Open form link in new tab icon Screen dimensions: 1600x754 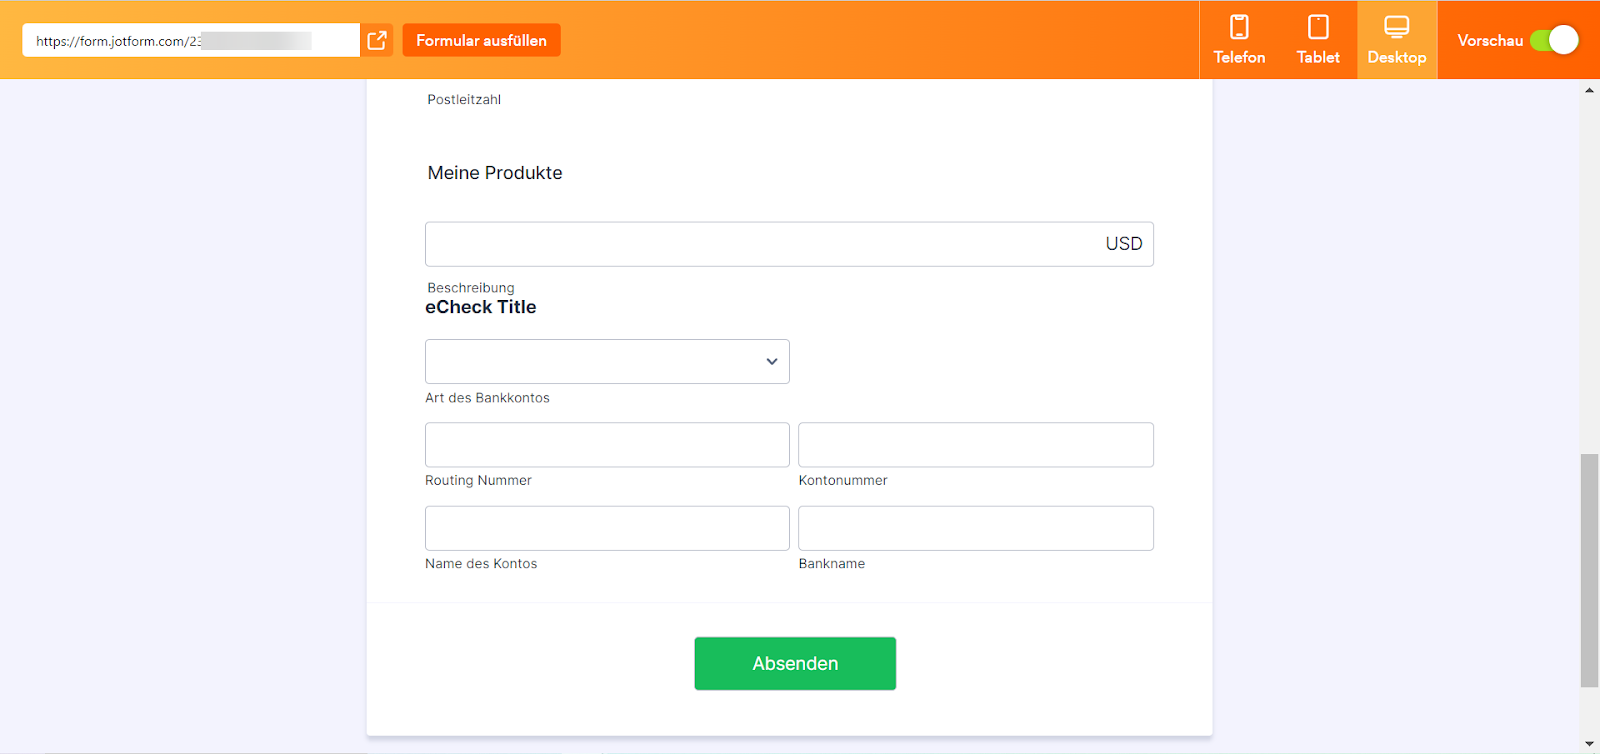click(x=377, y=40)
